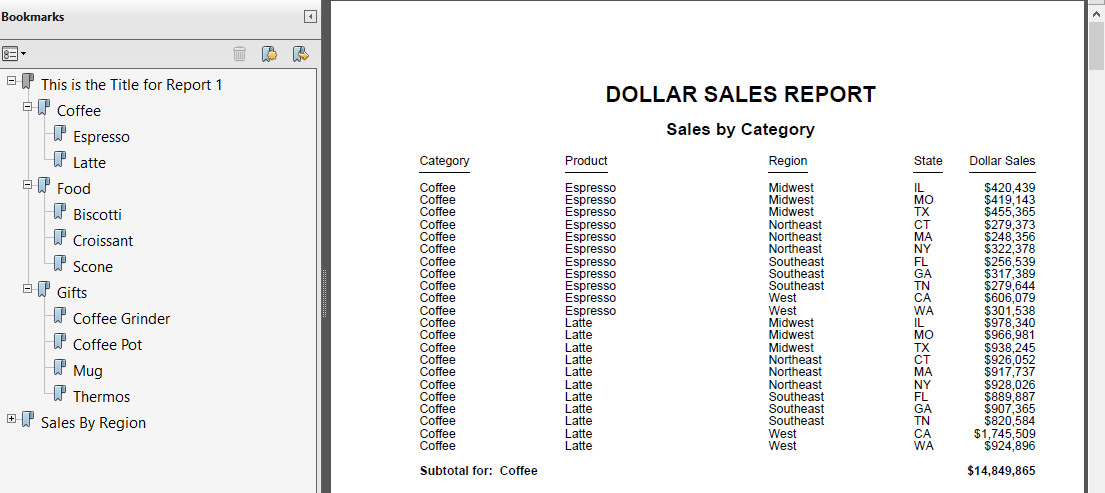Open the Sales By Region bookmark
This screenshot has width=1105, height=493.
coord(94,423)
